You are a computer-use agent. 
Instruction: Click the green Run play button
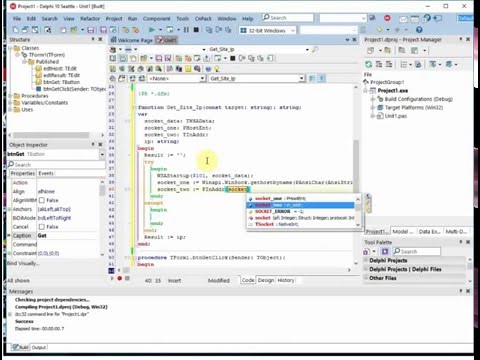[x=152, y=30]
